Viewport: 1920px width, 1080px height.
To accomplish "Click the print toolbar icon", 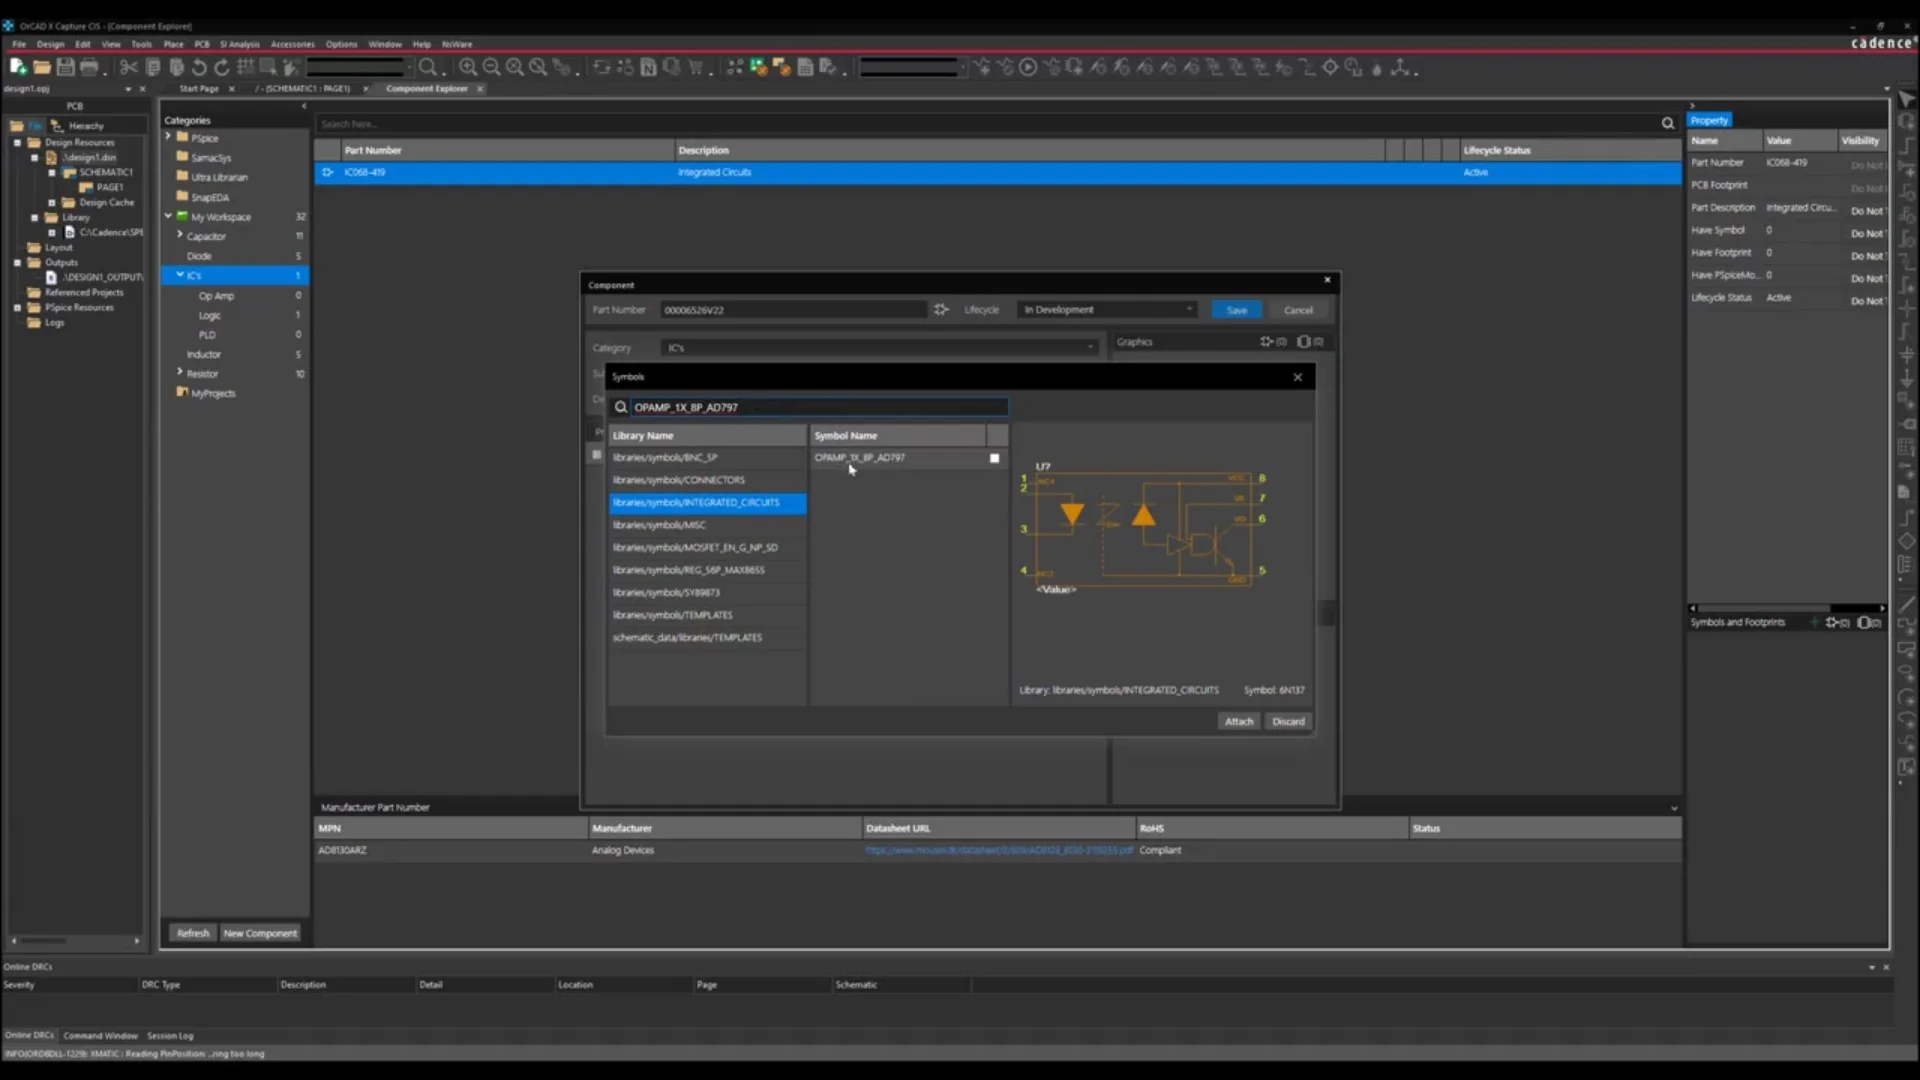I will coord(89,67).
